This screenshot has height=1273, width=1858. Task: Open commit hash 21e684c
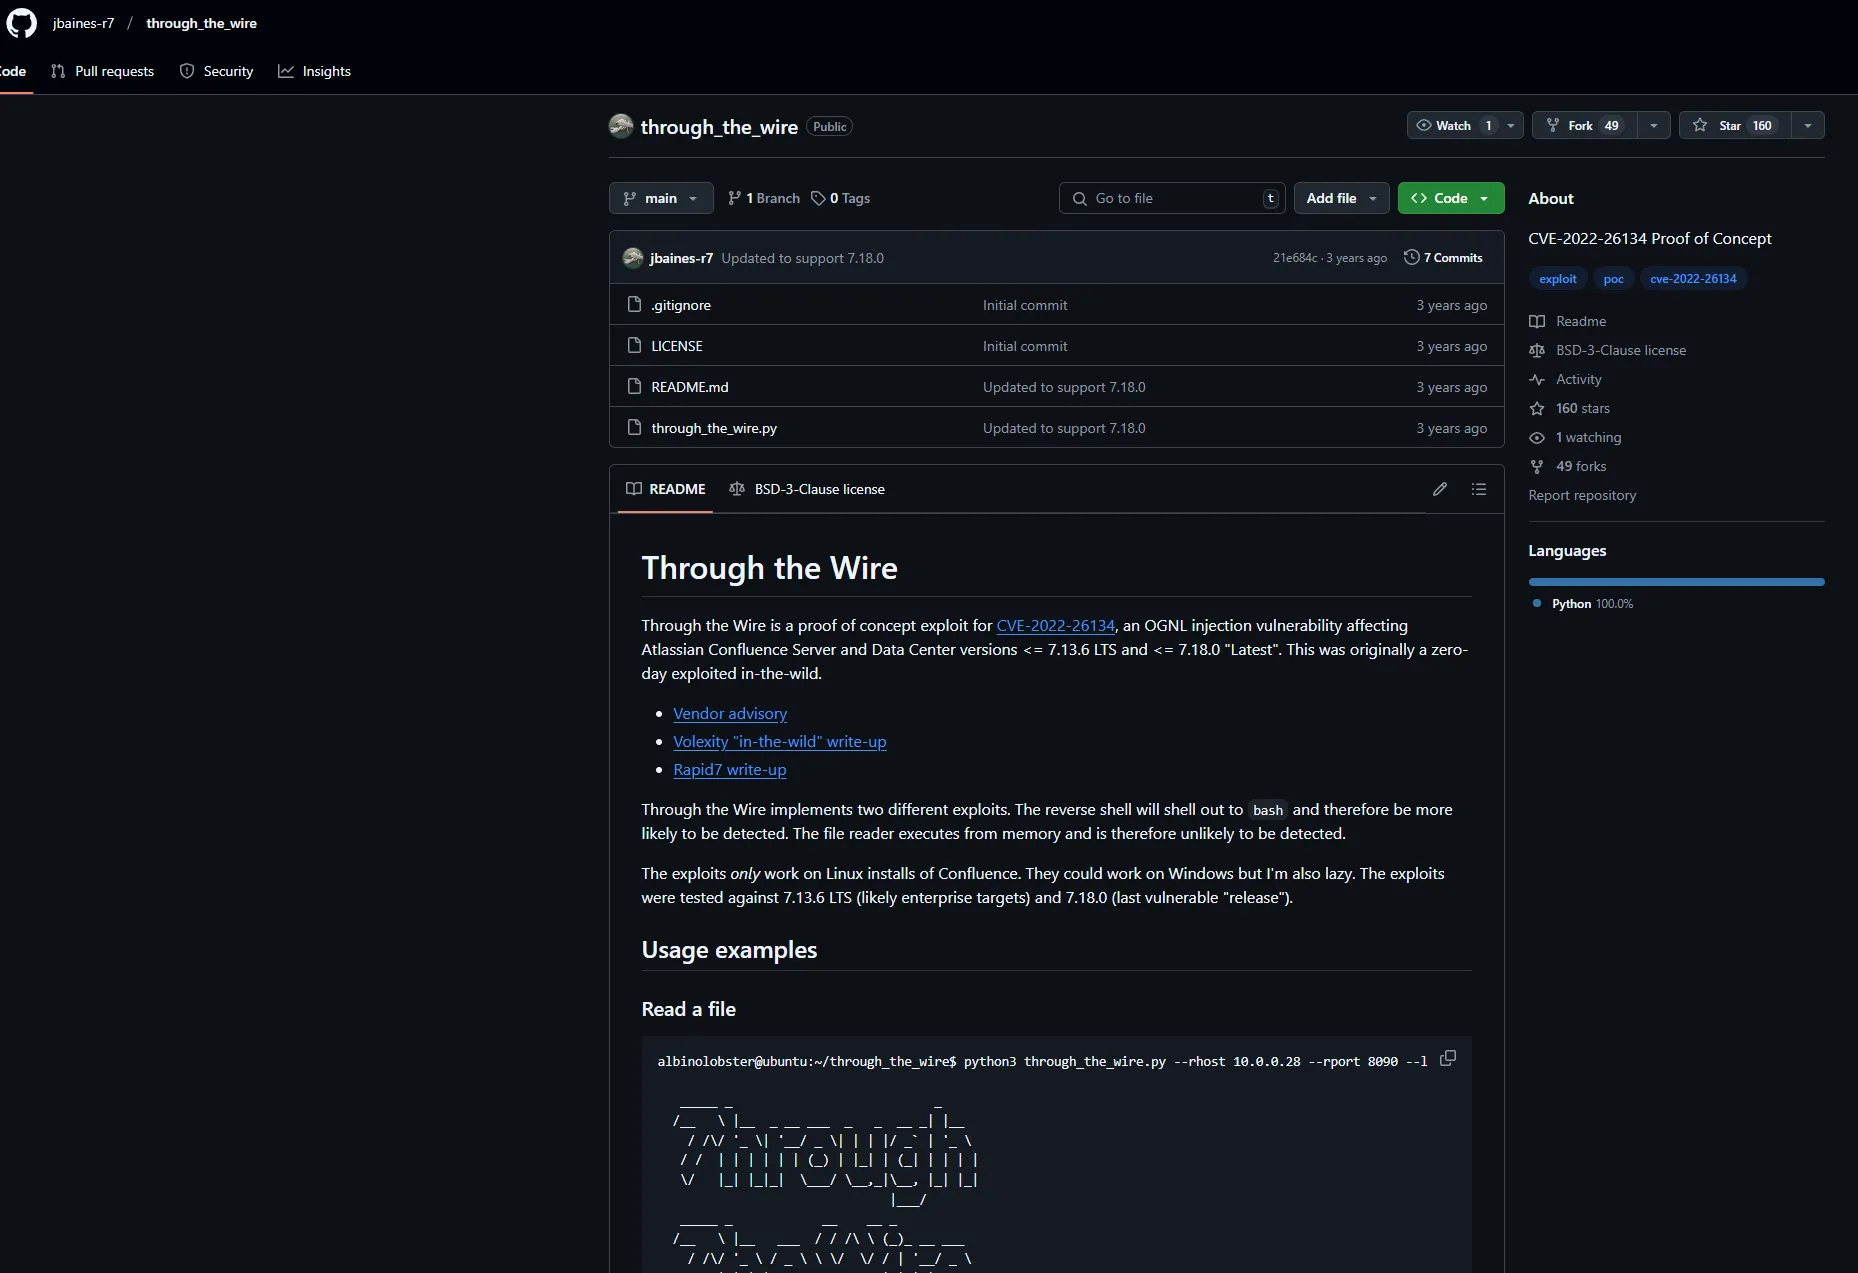pos(1295,258)
